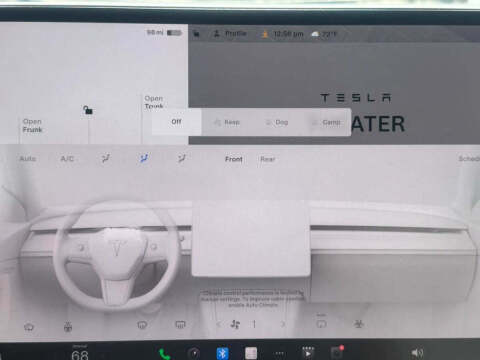Tap the 12:58 pm clock text
480x360 pixels.
coord(288,34)
